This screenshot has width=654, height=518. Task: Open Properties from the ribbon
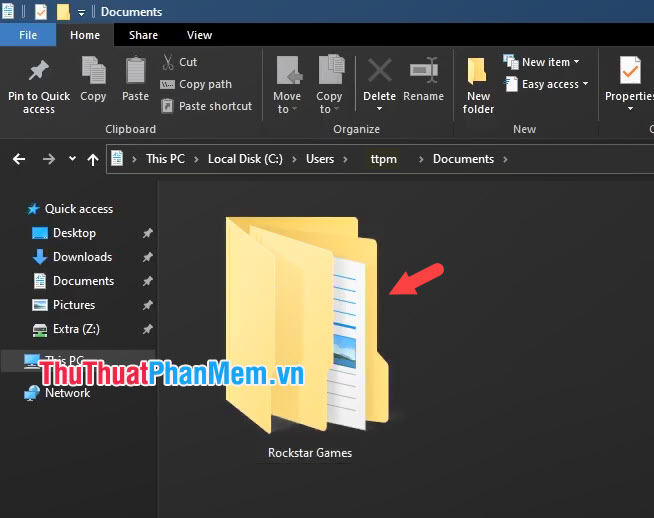(x=630, y=83)
